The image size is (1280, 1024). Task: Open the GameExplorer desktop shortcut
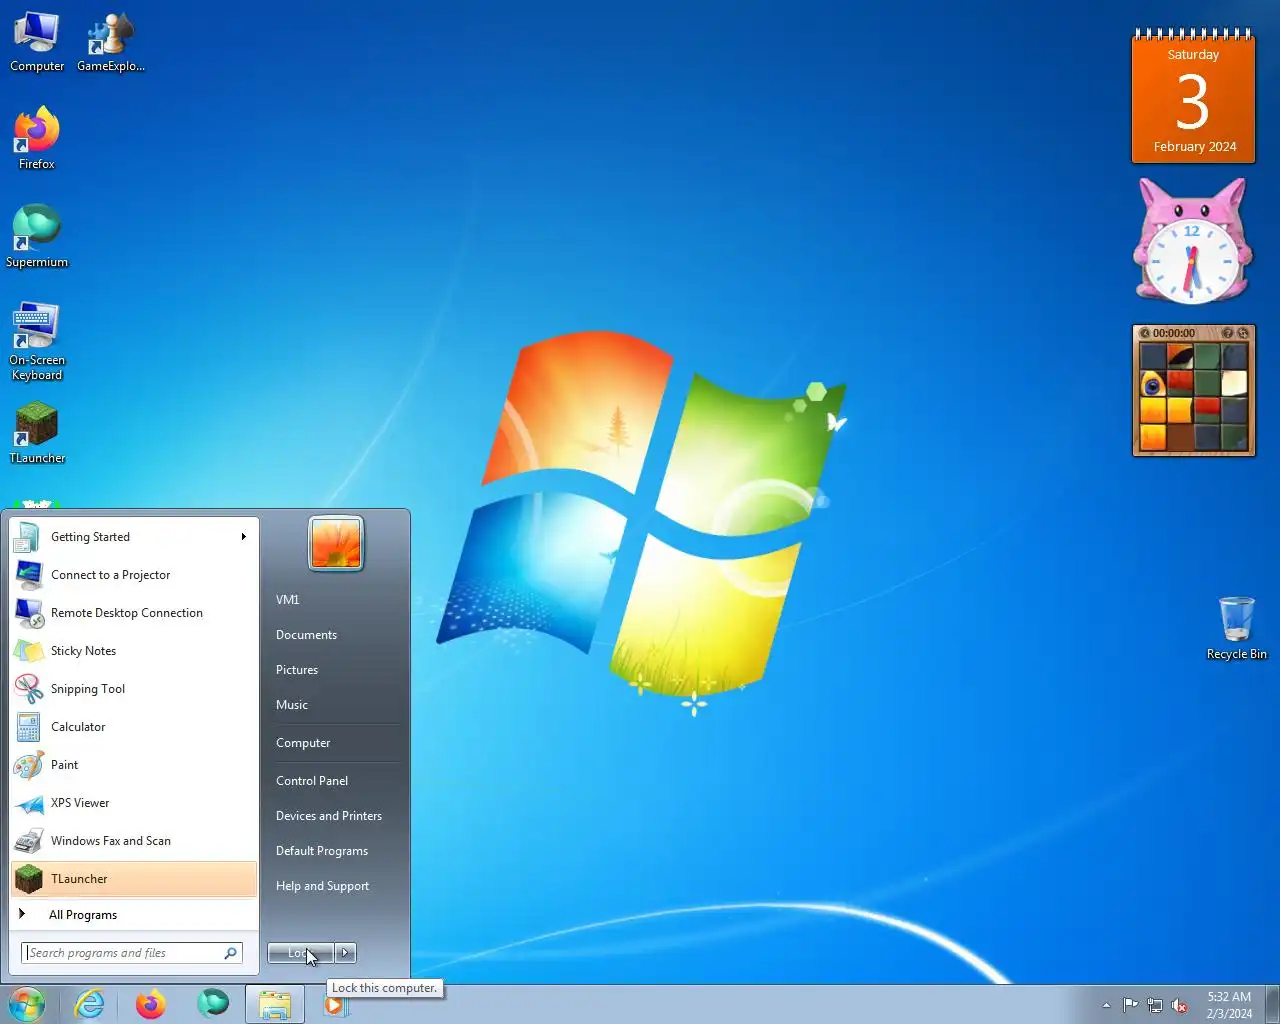pyautogui.click(x=111, y=42)
